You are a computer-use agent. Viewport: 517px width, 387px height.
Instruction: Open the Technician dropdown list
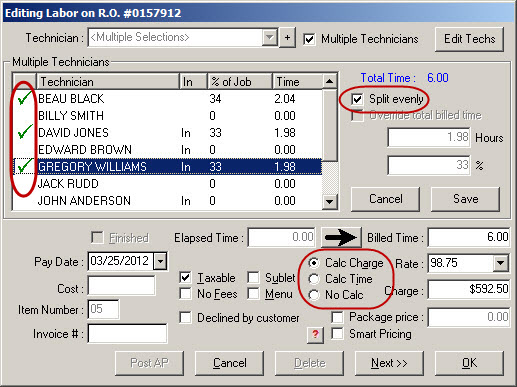pos(269,37)
